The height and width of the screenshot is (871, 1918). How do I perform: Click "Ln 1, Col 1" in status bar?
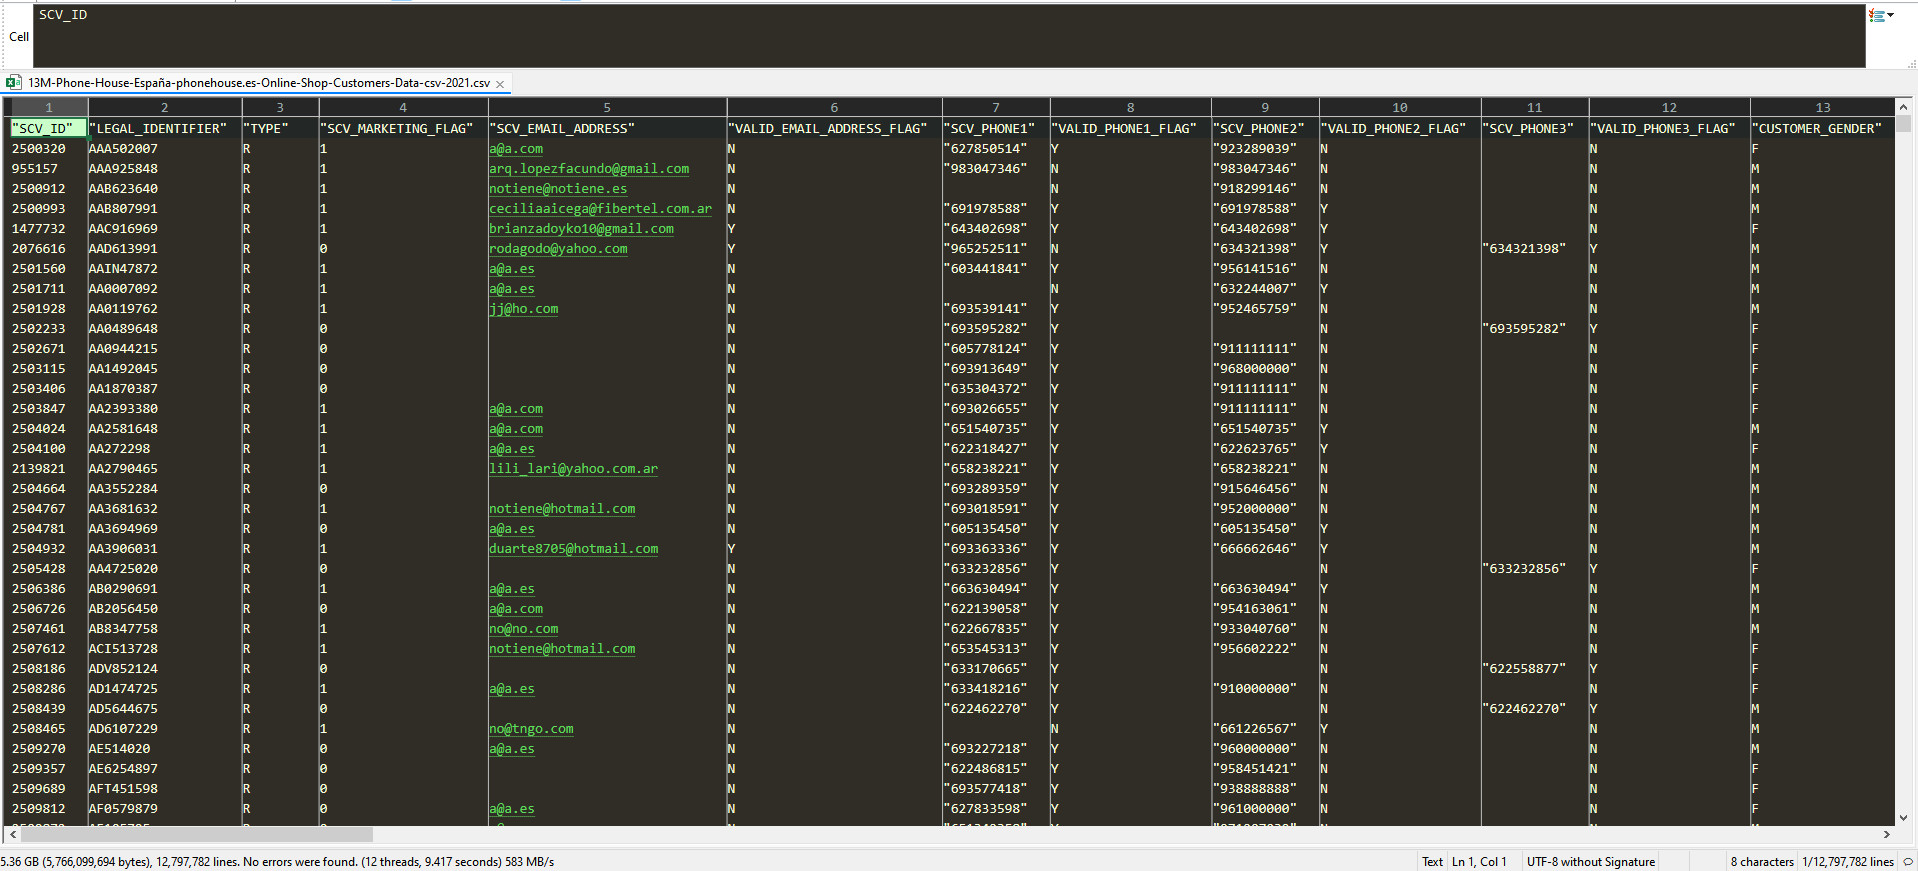pyautogui.click(x=1479, y=862)
